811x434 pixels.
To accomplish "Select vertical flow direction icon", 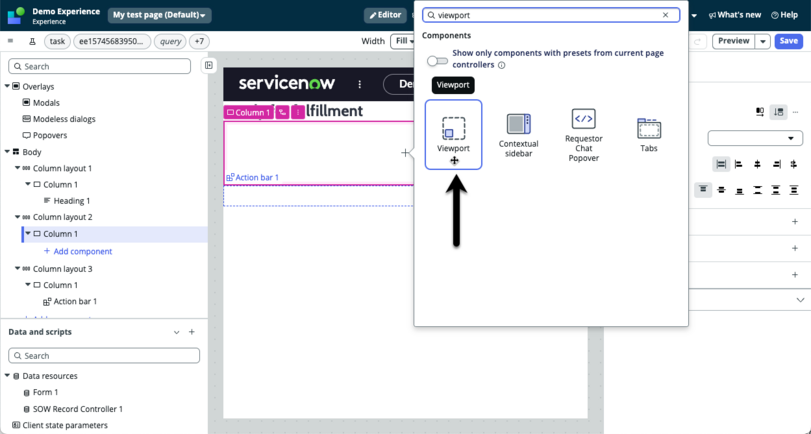I will click(778, 112).
